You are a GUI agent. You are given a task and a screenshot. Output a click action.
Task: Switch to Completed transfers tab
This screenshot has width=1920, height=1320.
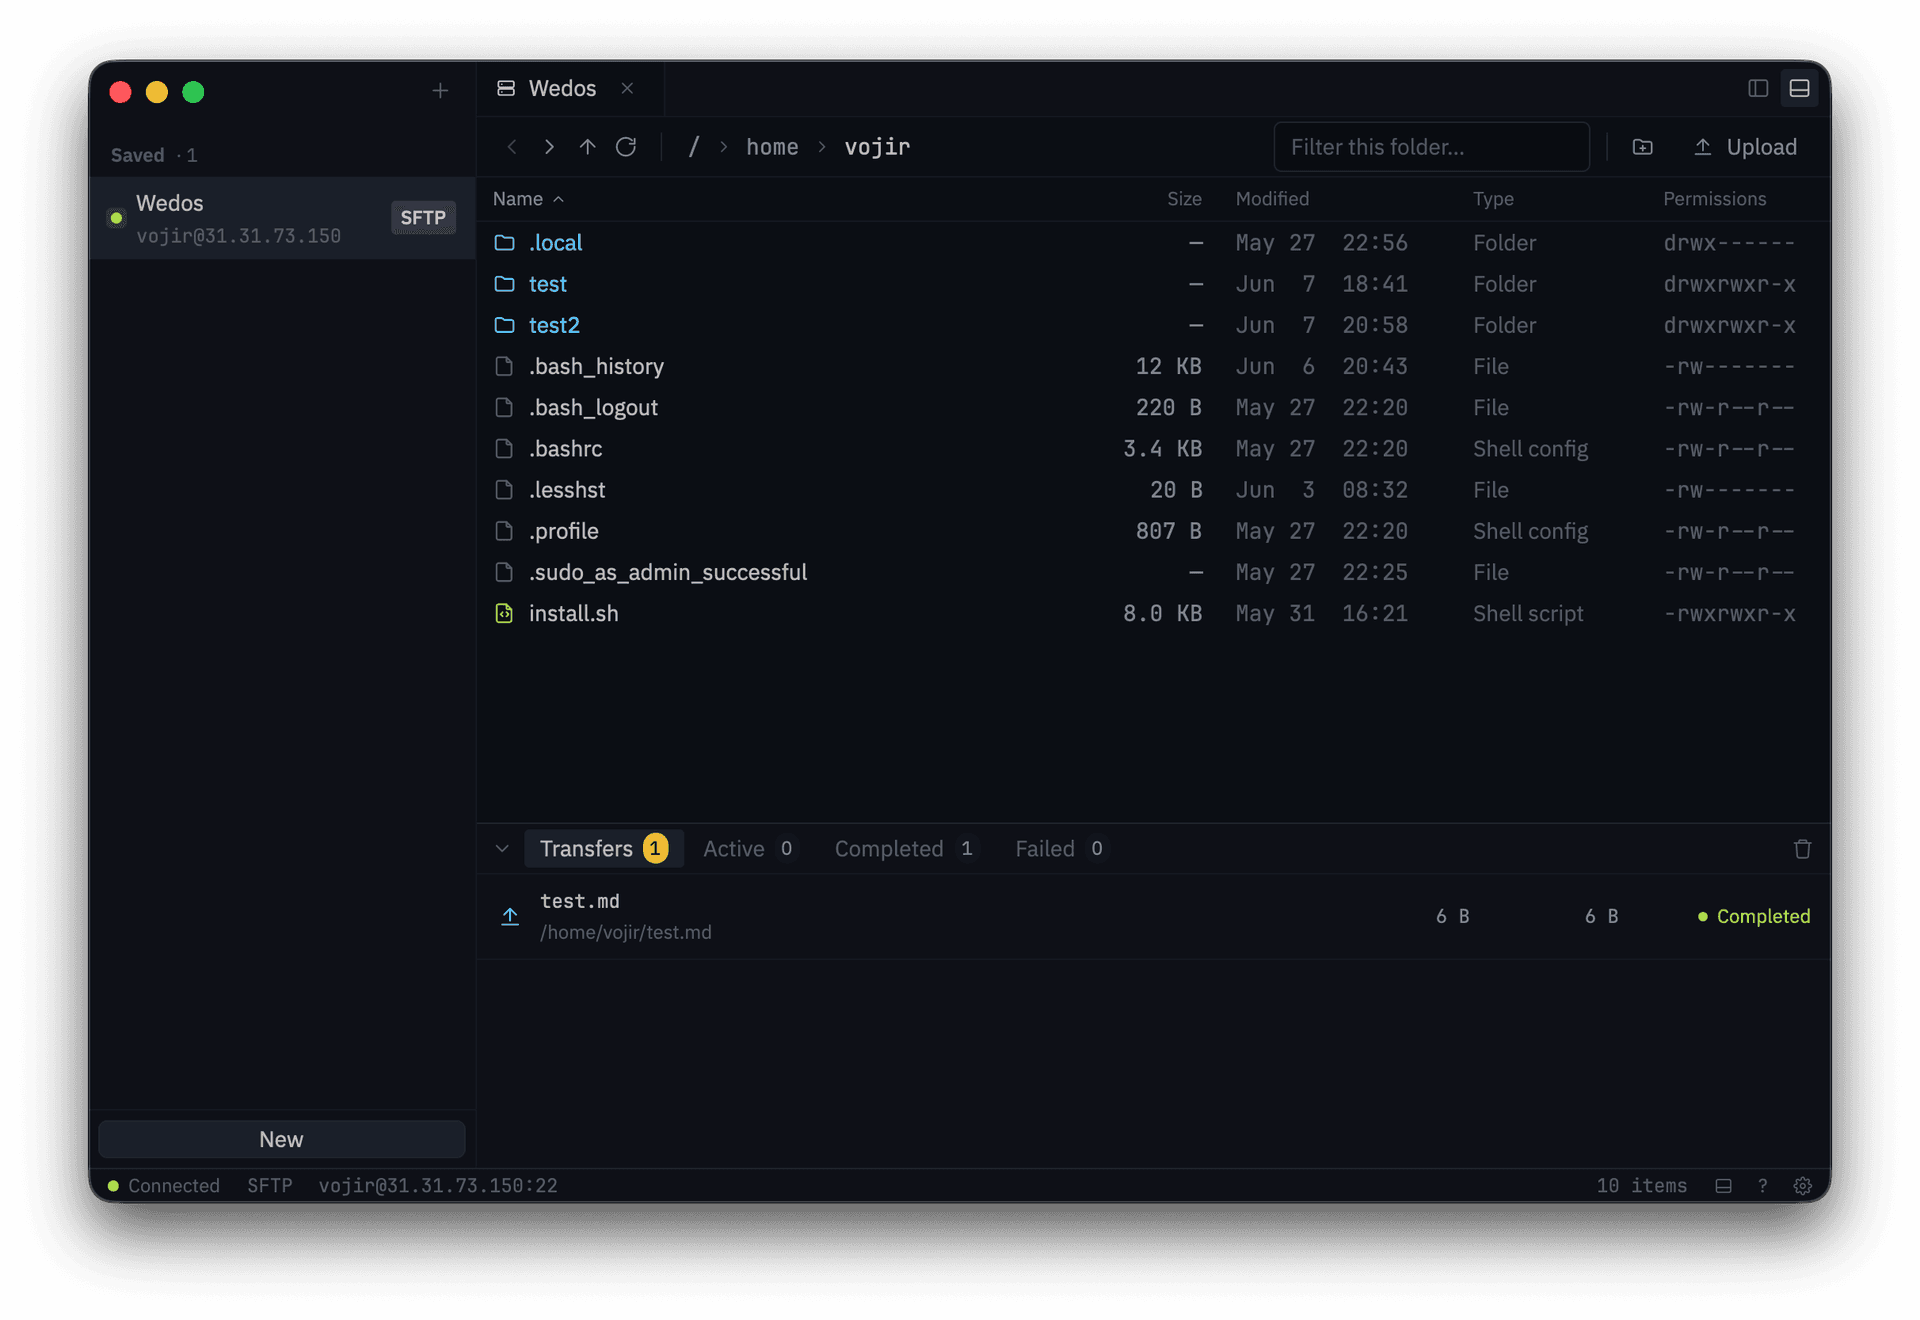coord(904,849)
